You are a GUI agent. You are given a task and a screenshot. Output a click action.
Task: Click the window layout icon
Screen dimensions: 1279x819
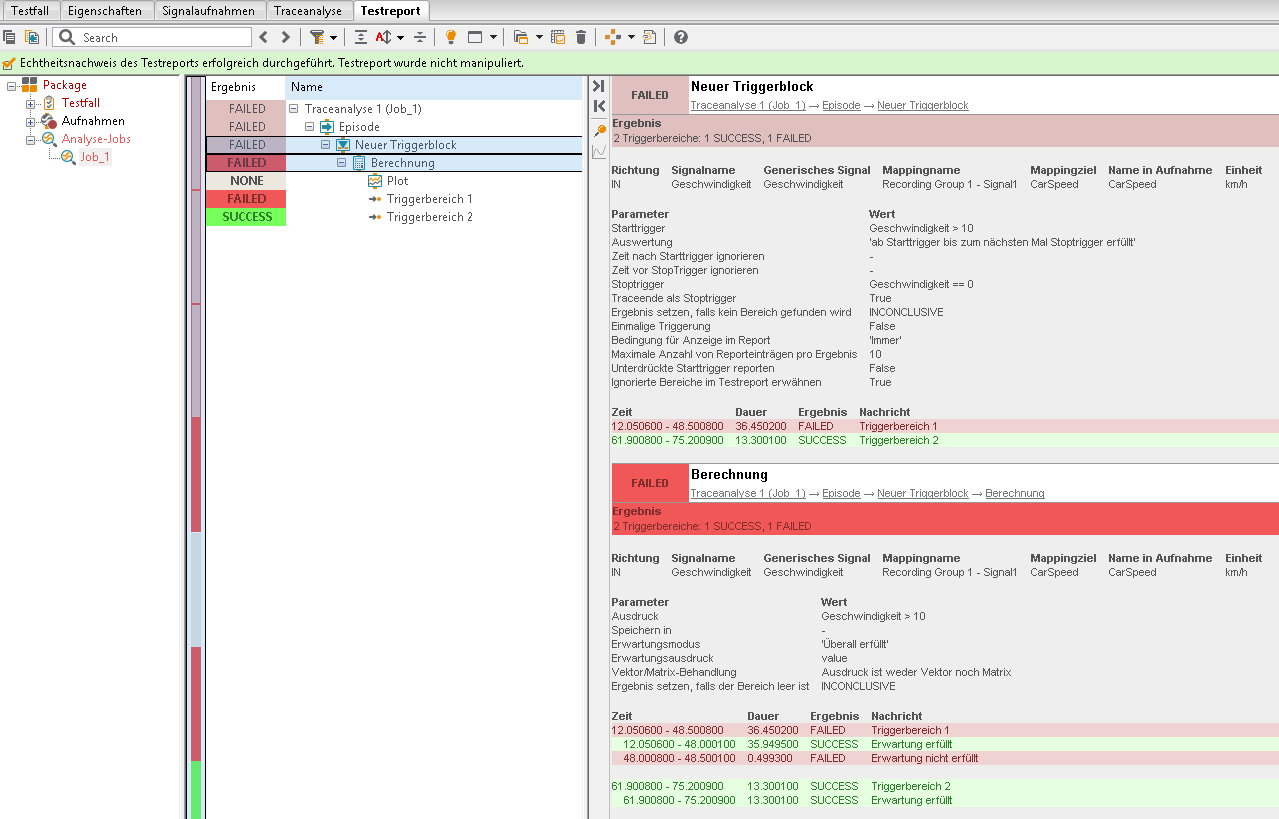pyautogui.click(x=475, y=37)
